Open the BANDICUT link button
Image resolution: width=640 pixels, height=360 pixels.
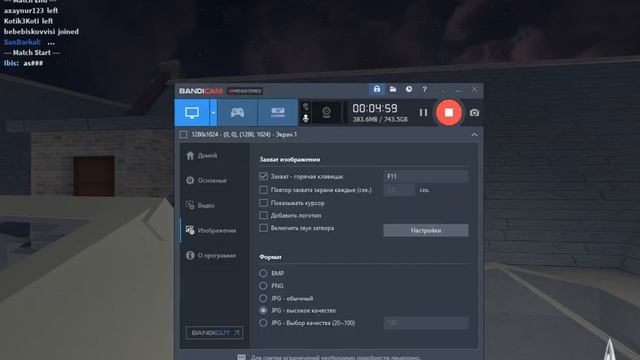click(214, 333)
